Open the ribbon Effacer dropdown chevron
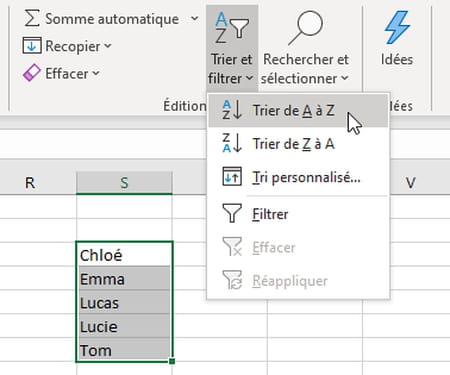Image resolution: width=450 pixels, height=375 pixels. [x=96, y=73]
